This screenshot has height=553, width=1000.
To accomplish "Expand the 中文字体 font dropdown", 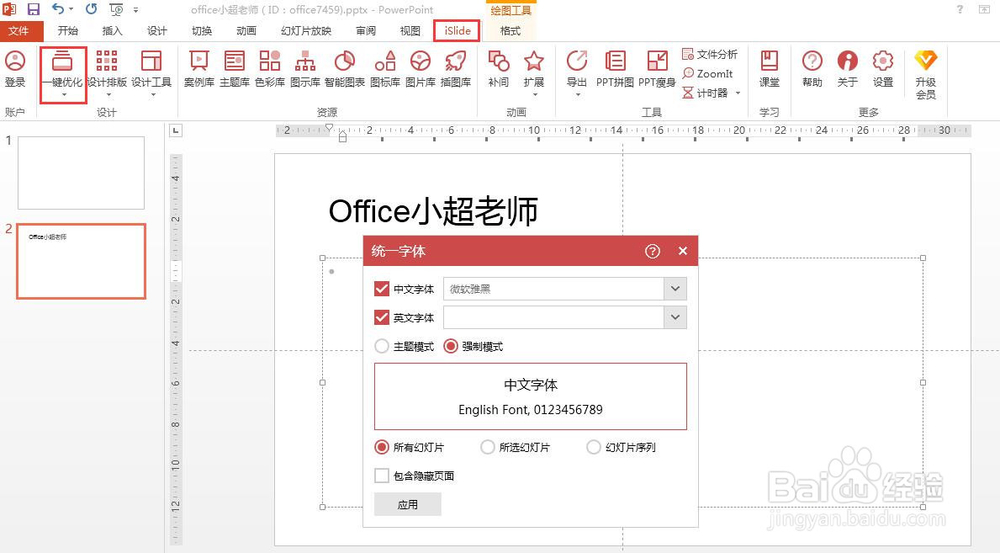I will pos(675,289).
